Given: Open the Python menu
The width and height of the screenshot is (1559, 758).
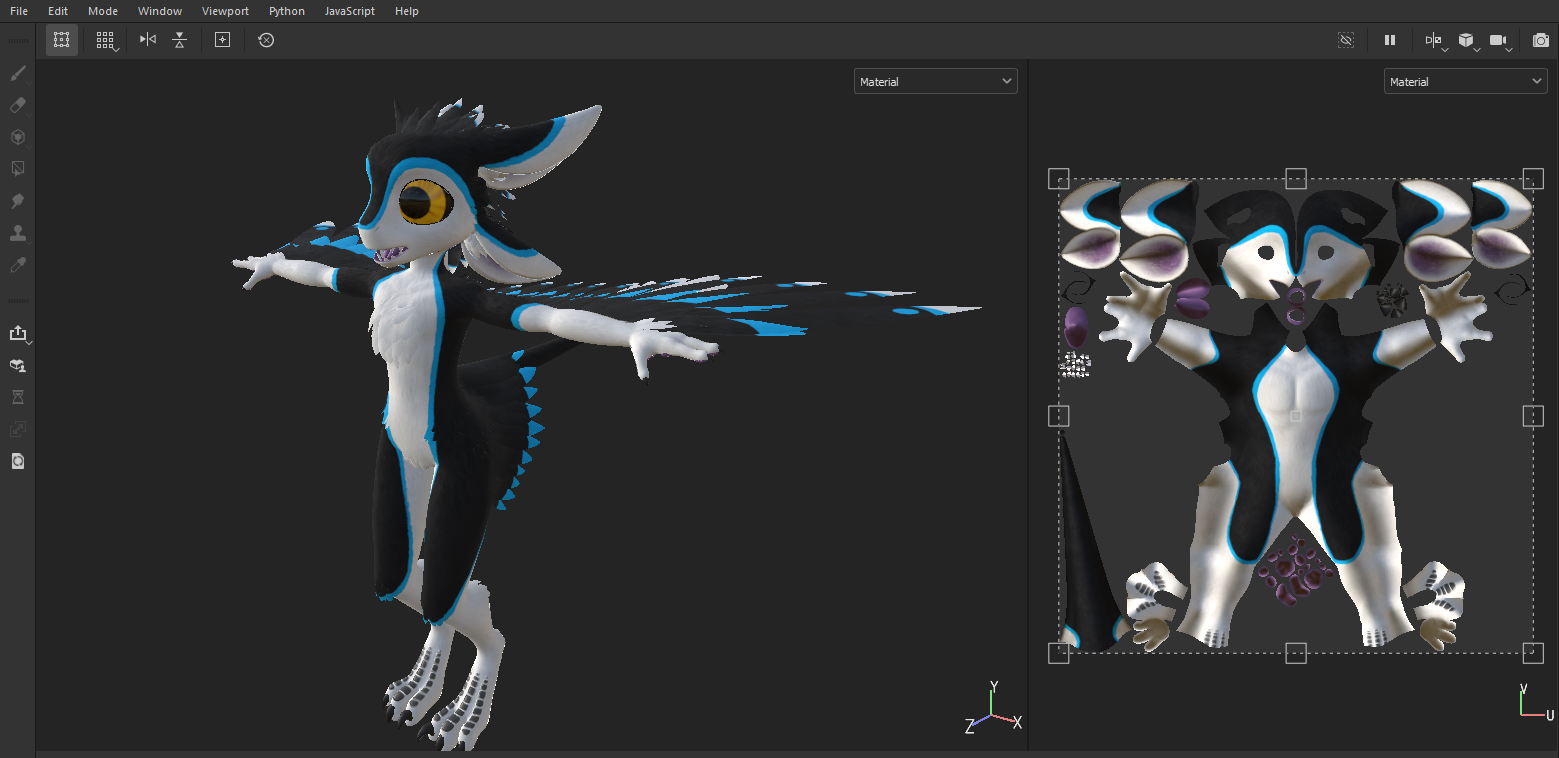Looking at the screenshot, I should click(x=287, y=11).
